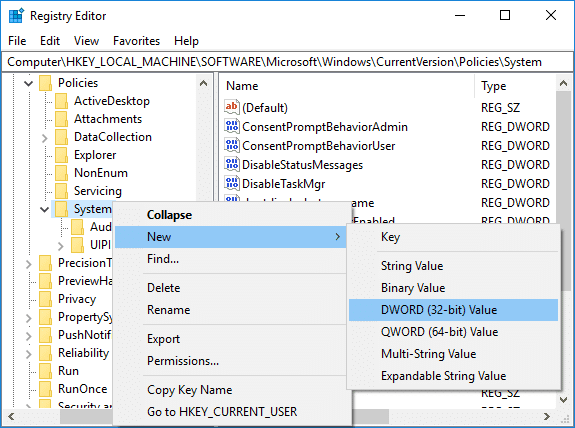Click the Explorer folder icon
Image resolution: width=575 pixels, height=428 pixels.
61,155
